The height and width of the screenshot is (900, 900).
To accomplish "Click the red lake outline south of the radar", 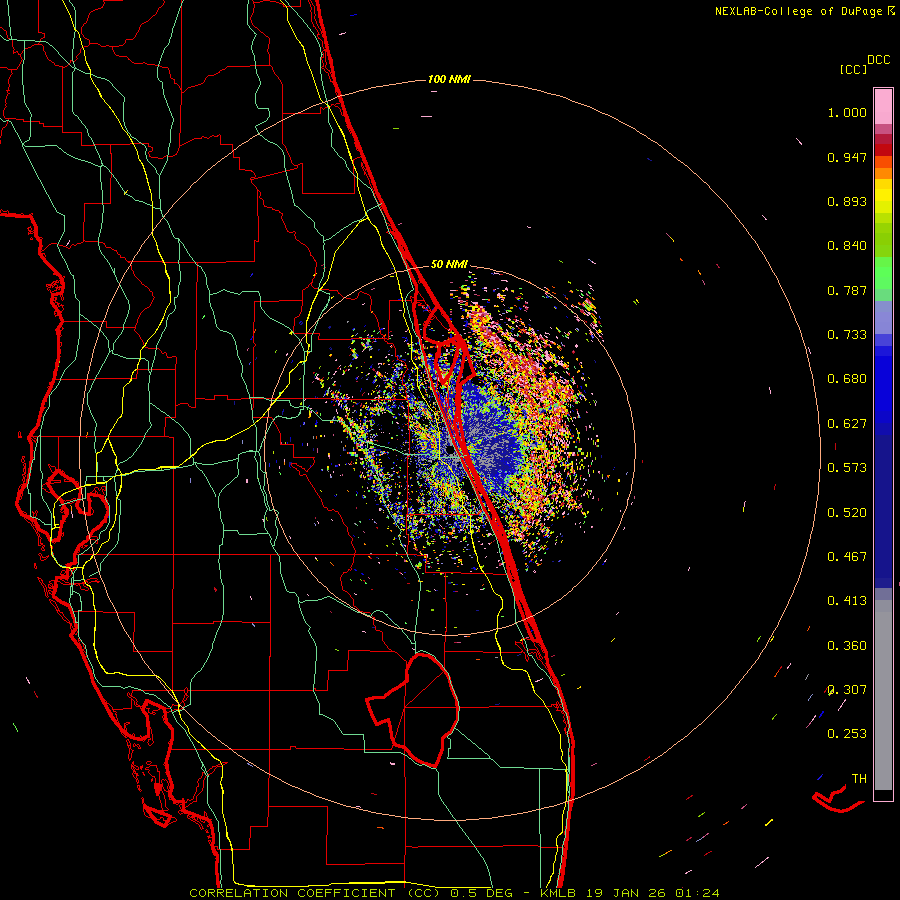I will click(413, 710).
